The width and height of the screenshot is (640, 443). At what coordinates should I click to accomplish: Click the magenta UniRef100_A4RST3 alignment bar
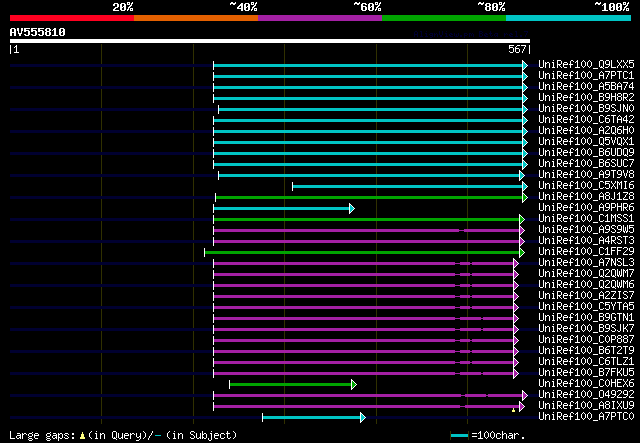366,242
